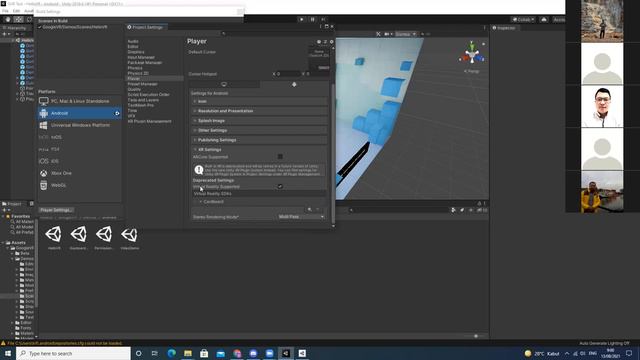Open Microsoft Edge from taskbar
640x360 pixels.
pyautogui.click(x=171, y=353)
